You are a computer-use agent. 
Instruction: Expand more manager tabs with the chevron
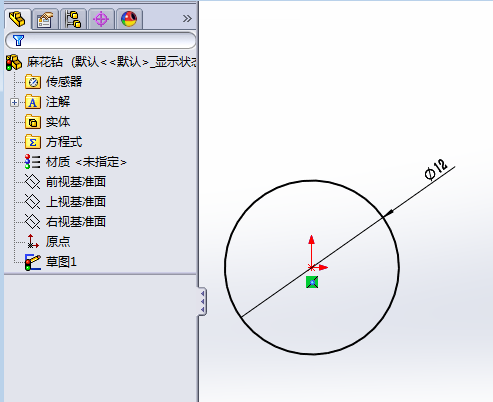(x=187, y=19)
